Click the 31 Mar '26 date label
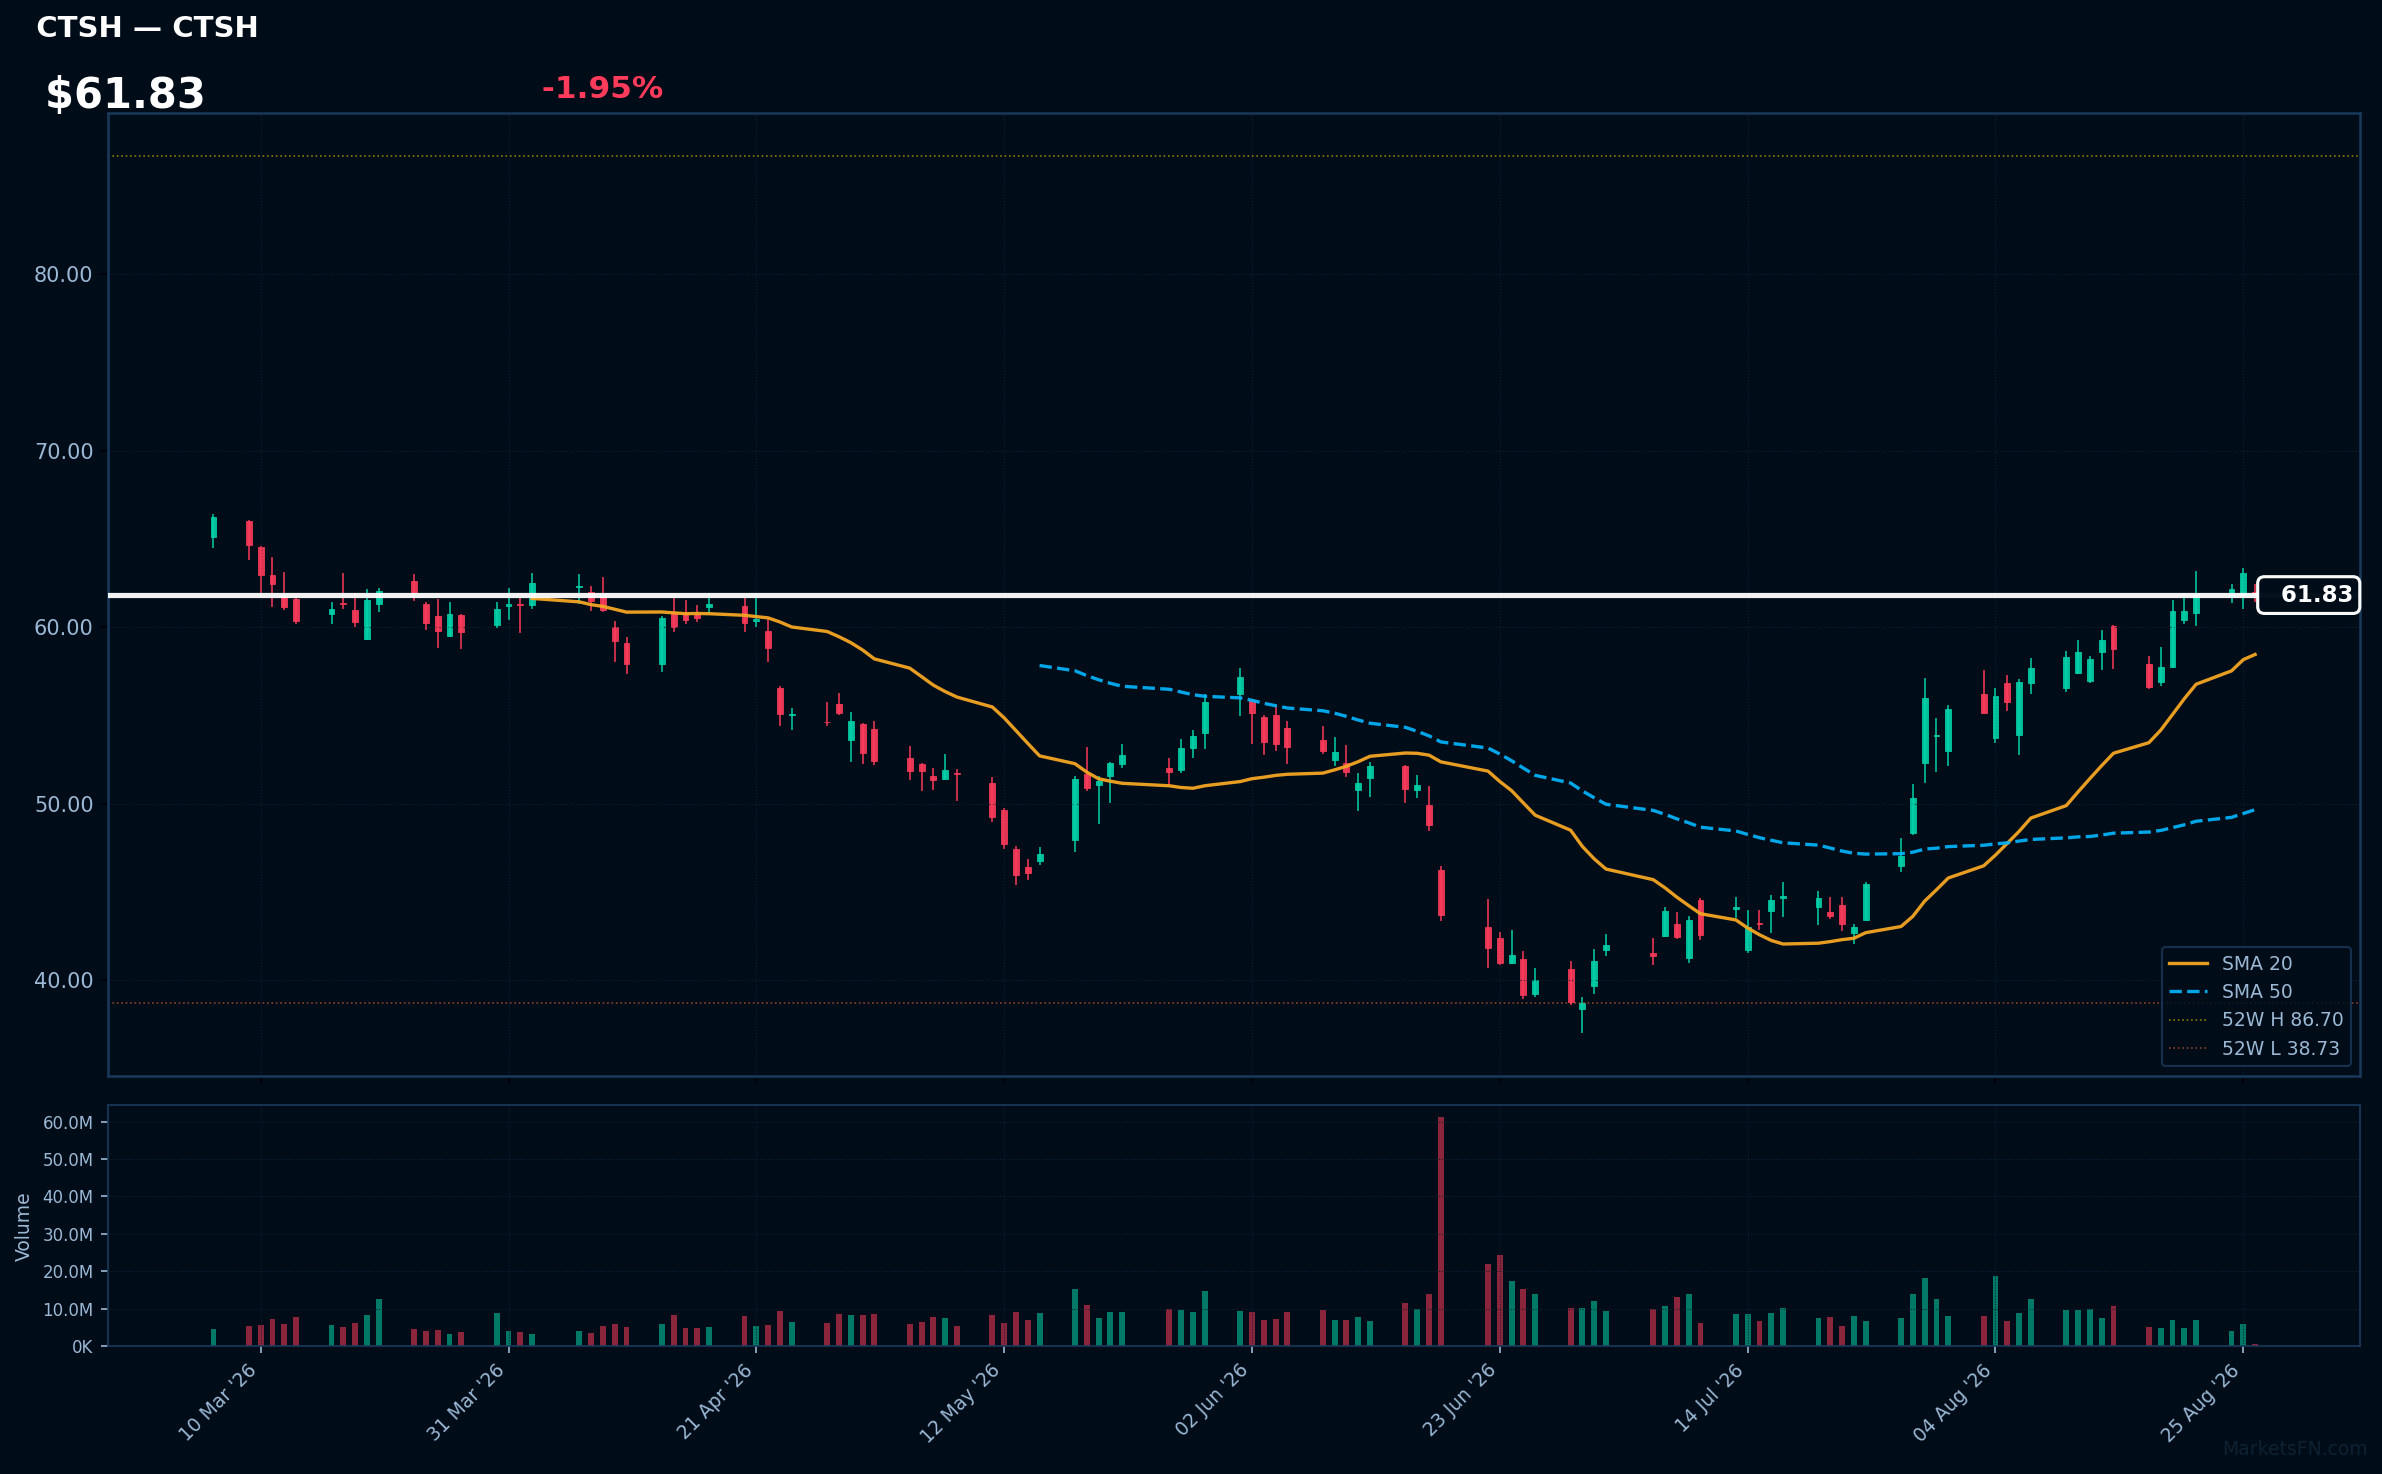Screen dimensions: 2382x1474 tap(466, 1402)
